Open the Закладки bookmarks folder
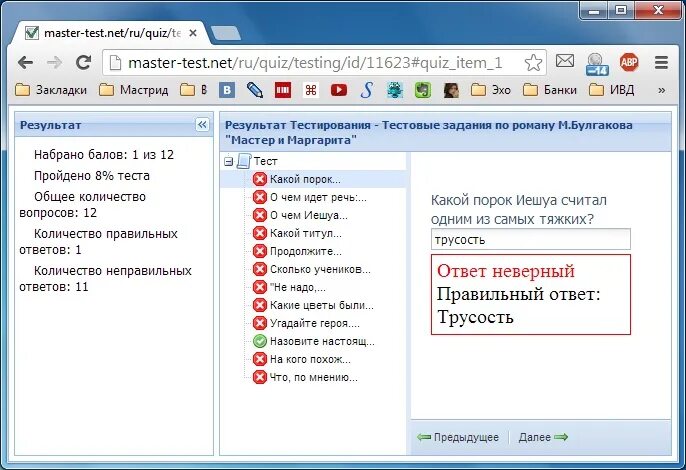This screenshot has height=470, width=686. pos(51,90)
